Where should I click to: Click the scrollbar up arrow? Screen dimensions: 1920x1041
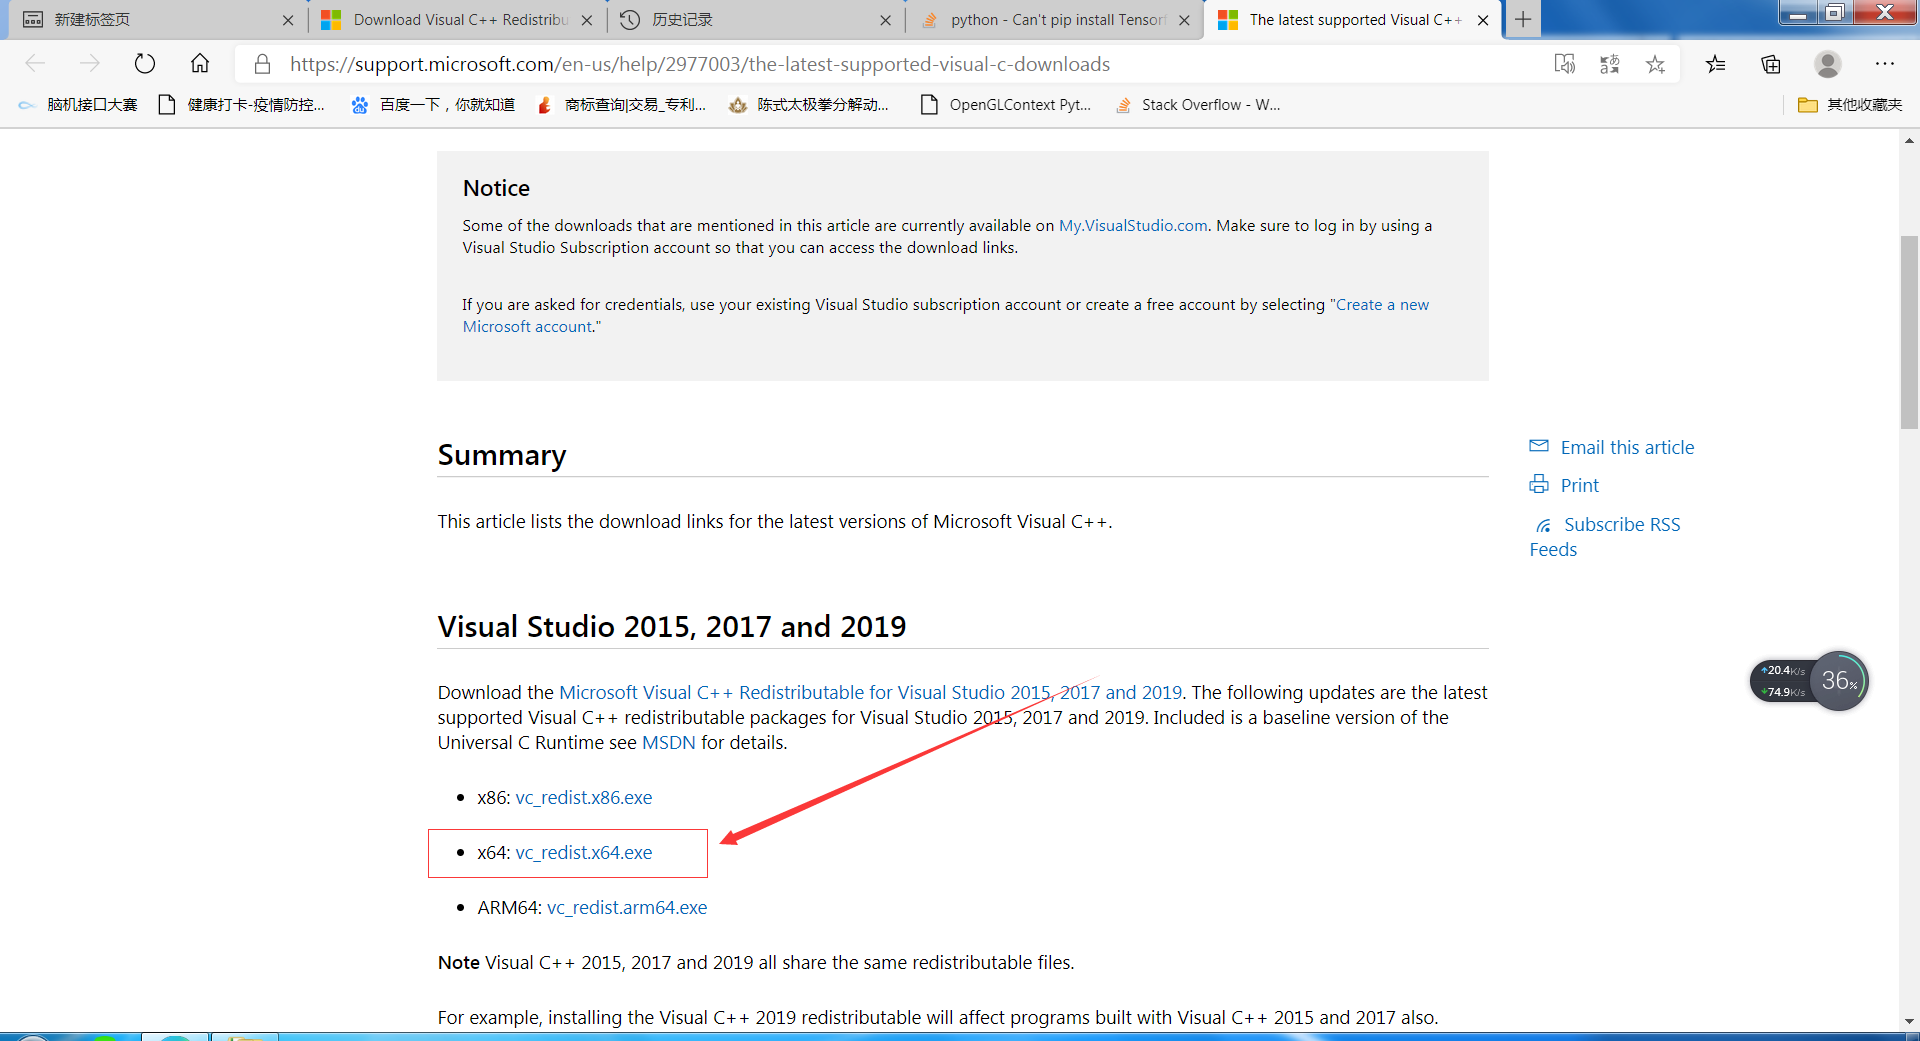(x=1910, y=141)
